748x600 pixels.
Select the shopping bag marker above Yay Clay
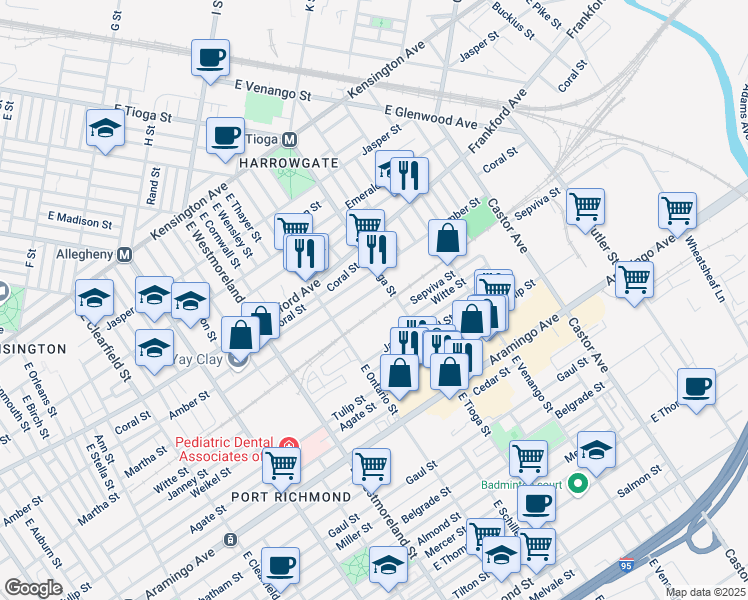pyautogui.click(x=240, y=337)
